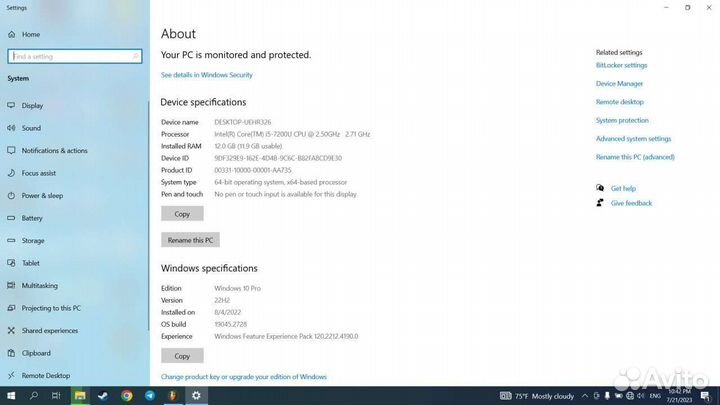Click the Get help link text
This screenshot has width=720, height=405.
point(623,188)
